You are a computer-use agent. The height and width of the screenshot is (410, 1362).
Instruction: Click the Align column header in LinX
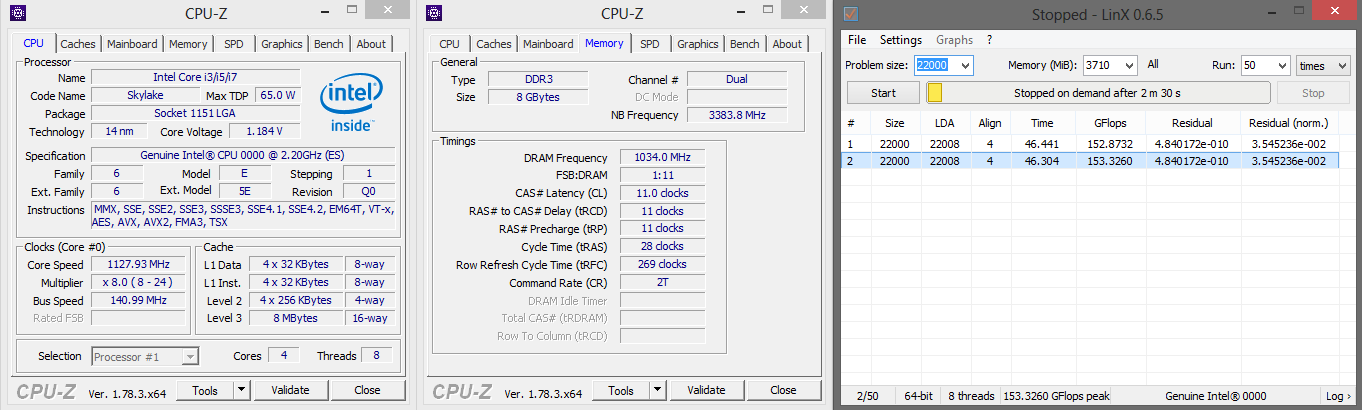pyautogui.click(x=989, y=123)
